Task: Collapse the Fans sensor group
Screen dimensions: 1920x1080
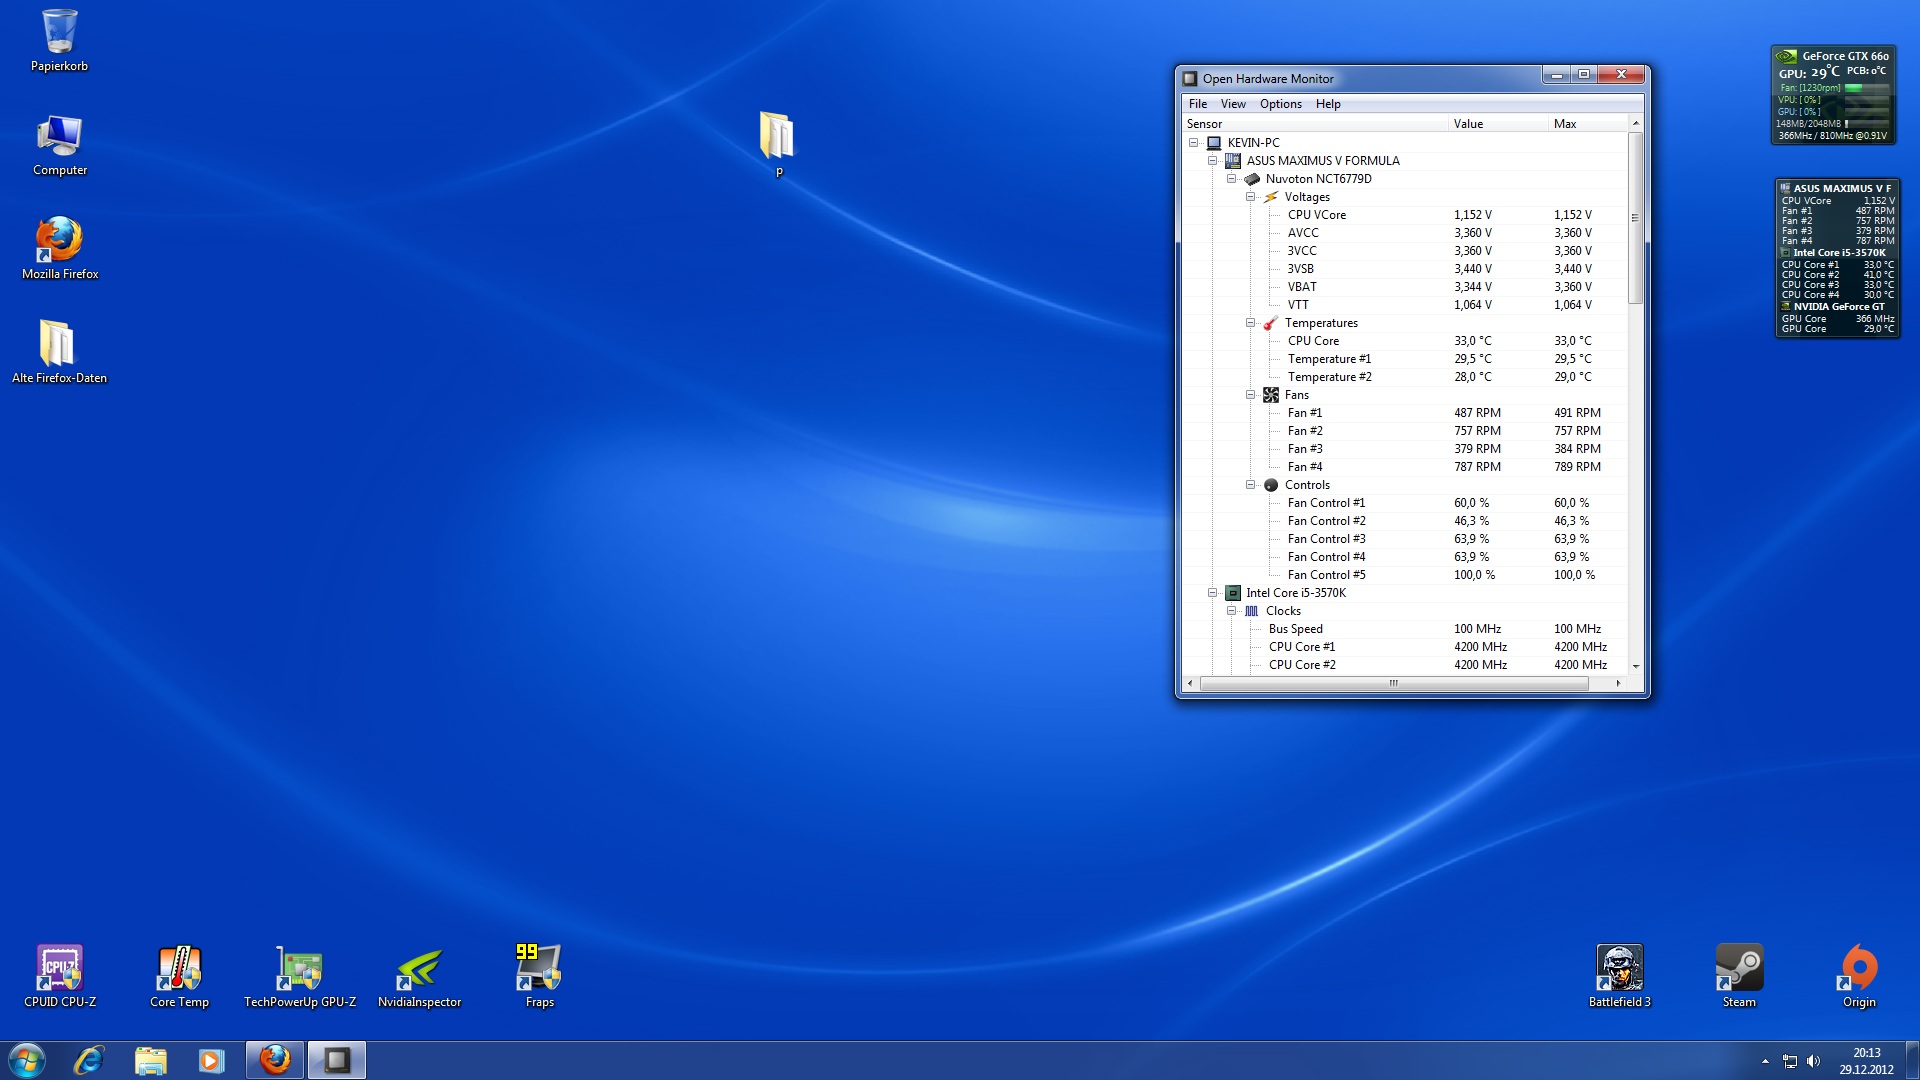Action: pyautogui.click(x=1250, y=395)
